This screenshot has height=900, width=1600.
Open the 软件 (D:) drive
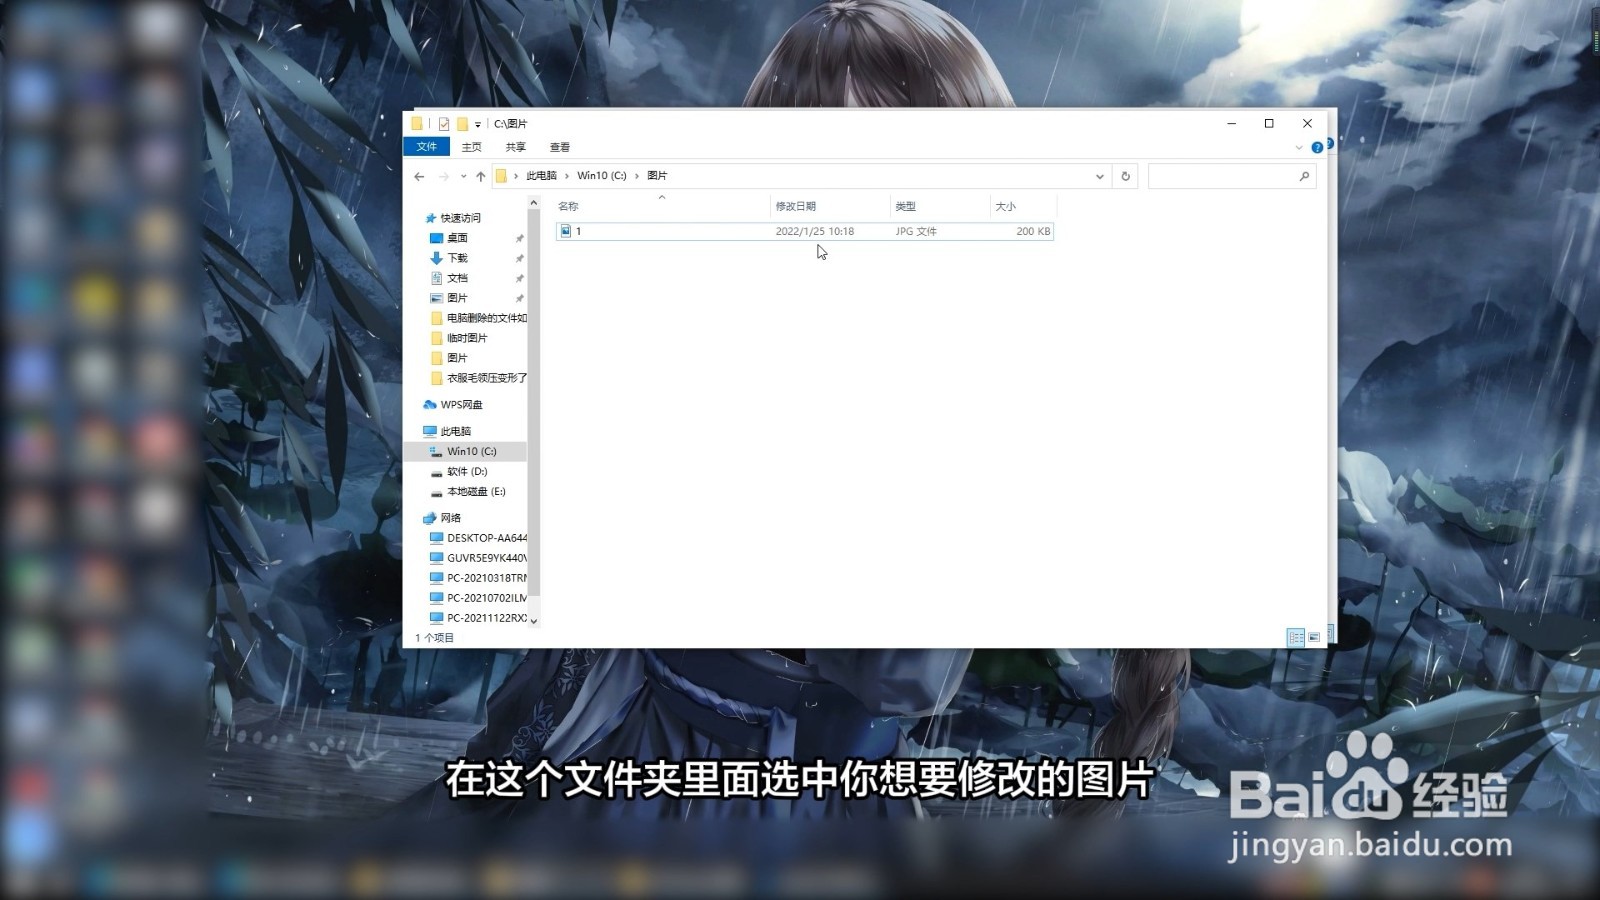pyautogui.click(x=467, y=471)
